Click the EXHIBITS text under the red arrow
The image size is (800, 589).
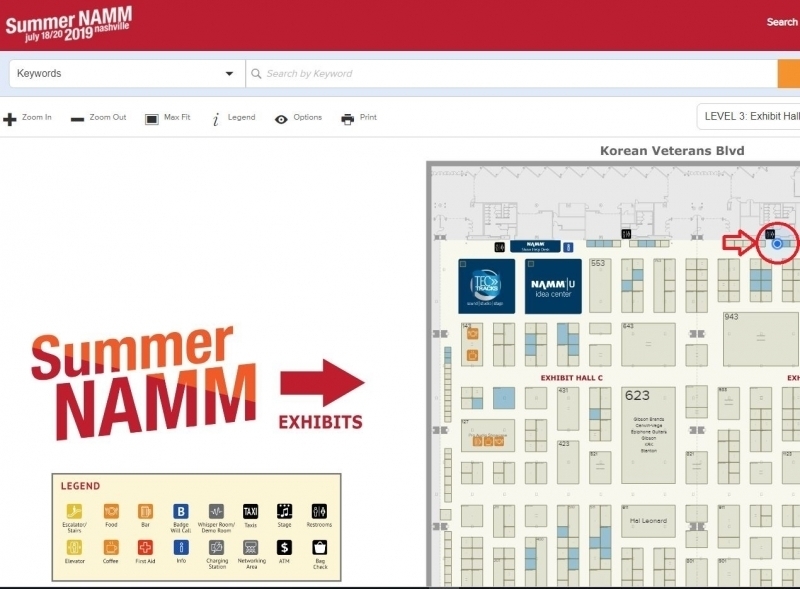[x=320, y=422]
